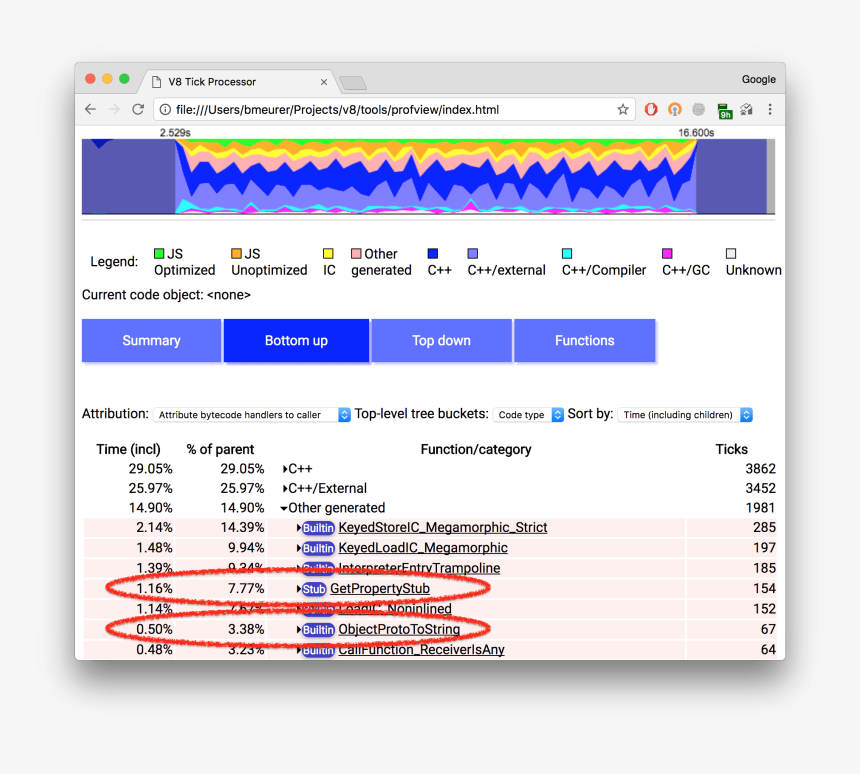The width and height of the screenshot is (860, 774).
Task: Click the 2.529s timeline start marker
Action: 175,133
